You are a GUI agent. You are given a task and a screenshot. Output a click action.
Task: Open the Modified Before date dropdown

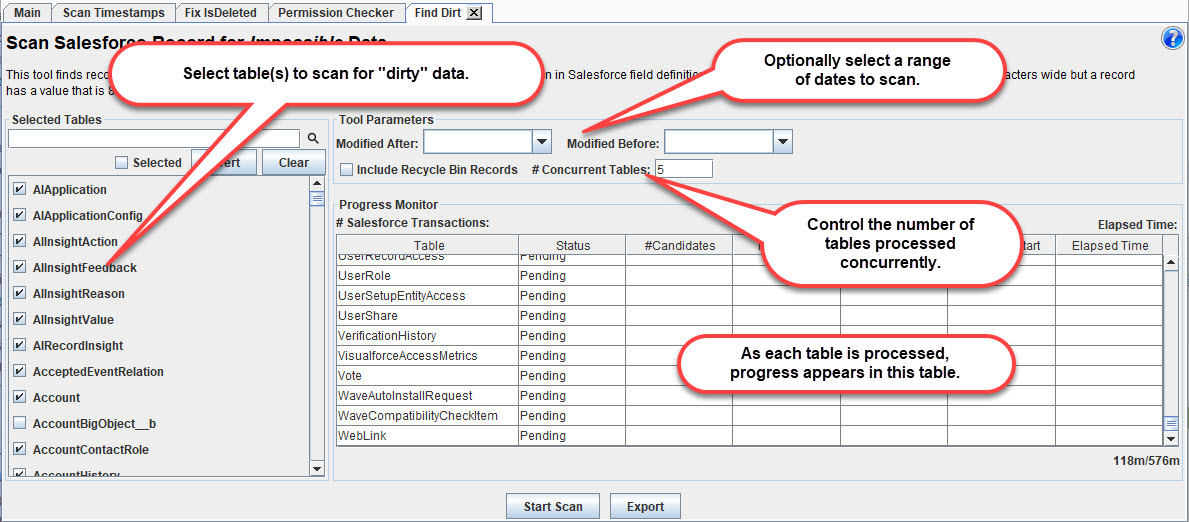[783, 142]
